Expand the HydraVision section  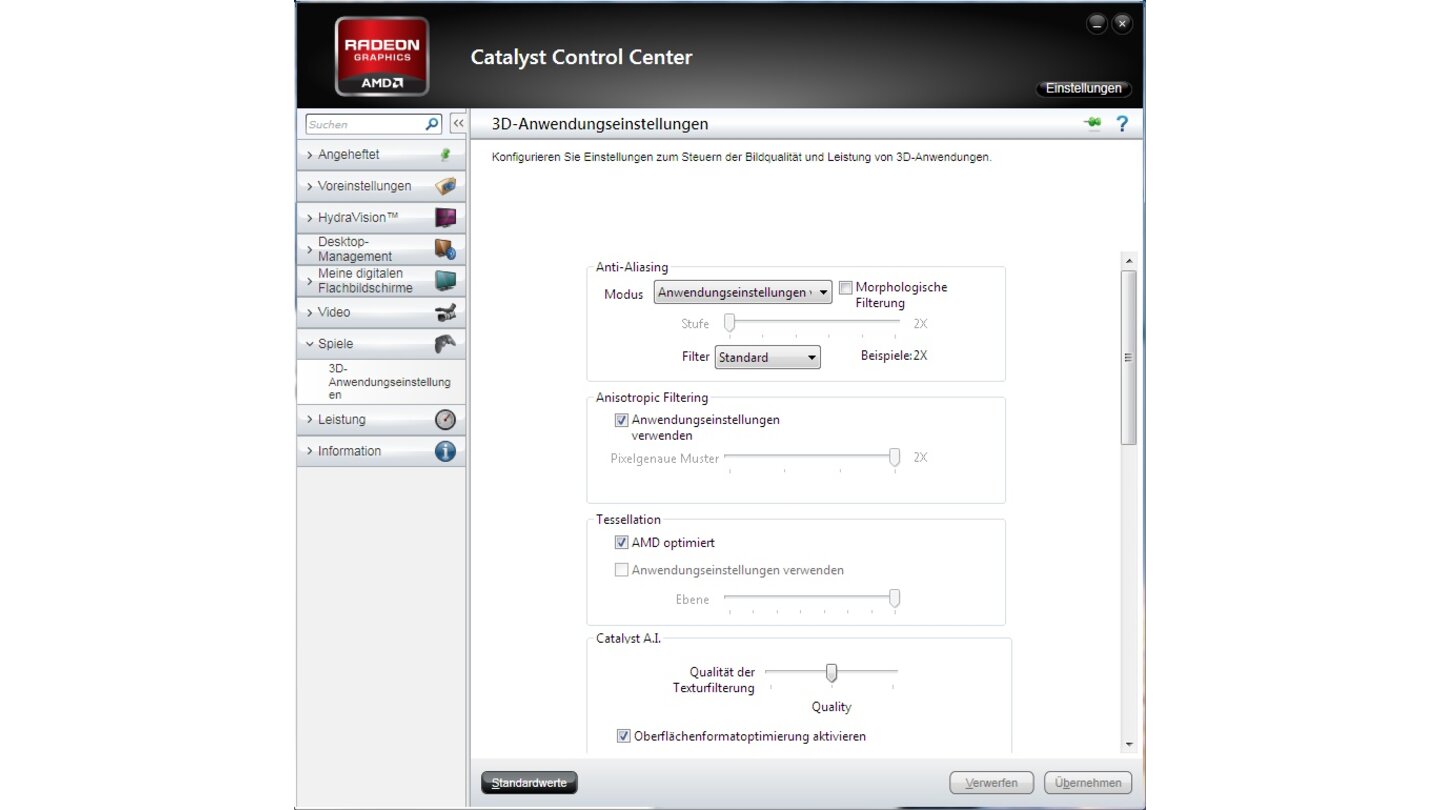(381, 217)
